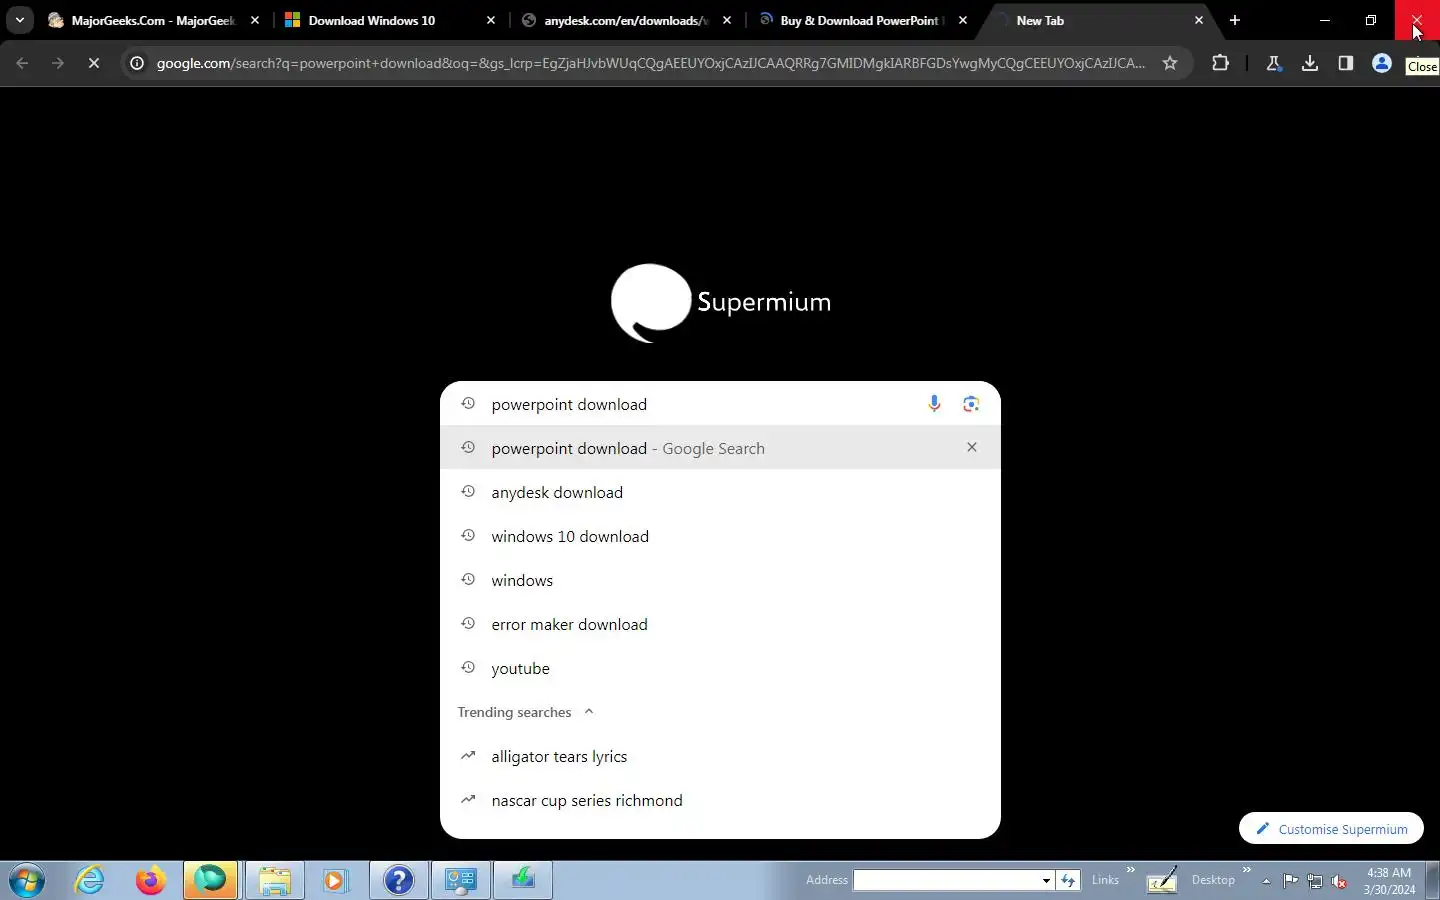
Task: Open the Windows Start menu
Action: point(27,880)
